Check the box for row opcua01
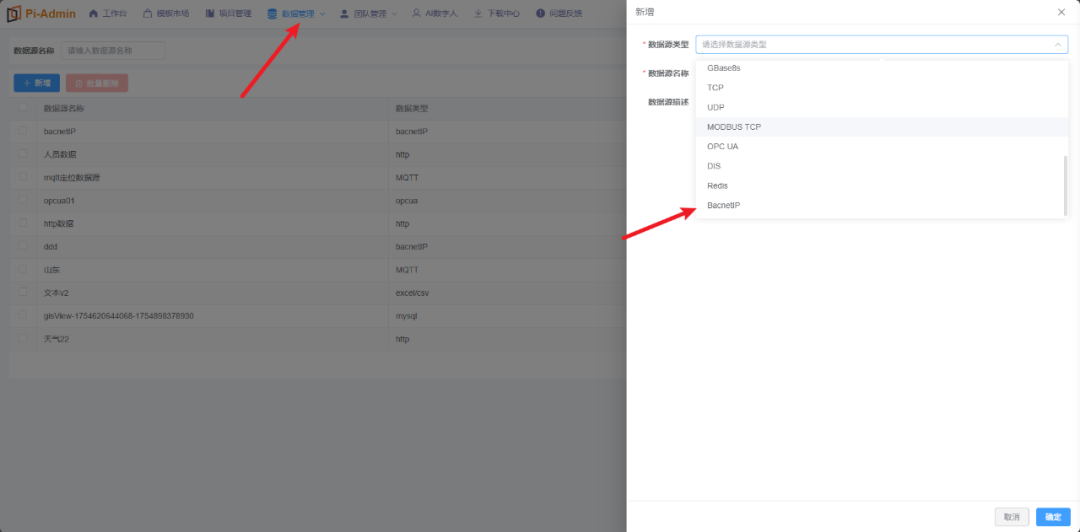Image resolution: width=1080 pixels, height=532 pixels. pos(23,200)
